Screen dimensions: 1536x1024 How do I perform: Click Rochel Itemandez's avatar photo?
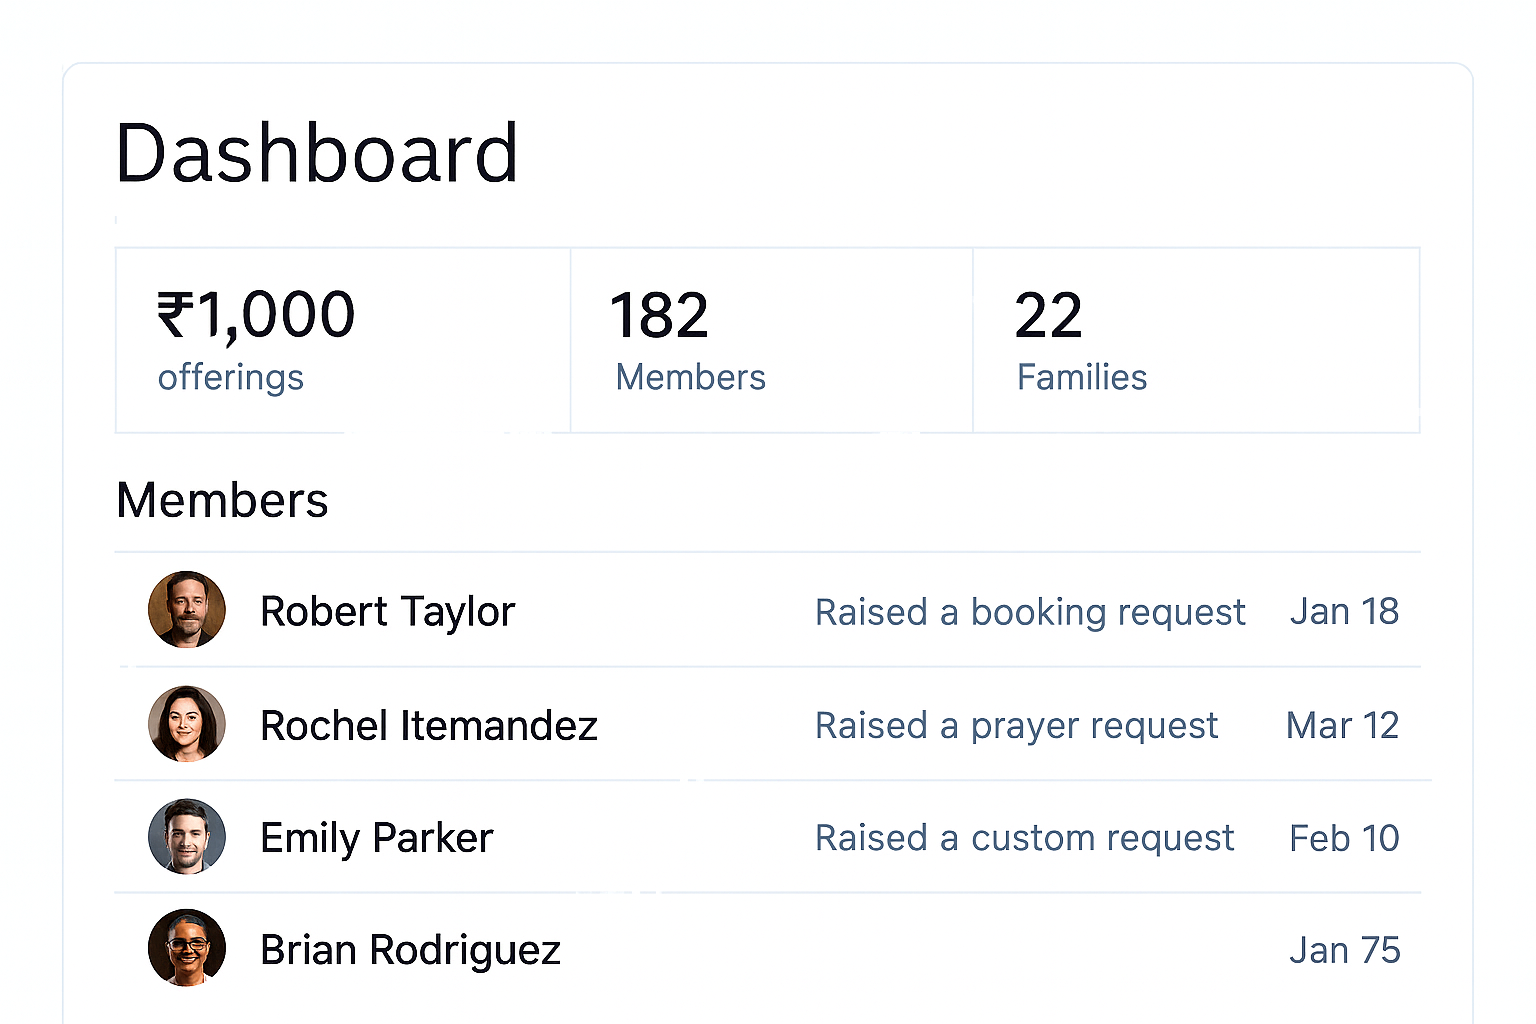(187, 724)
